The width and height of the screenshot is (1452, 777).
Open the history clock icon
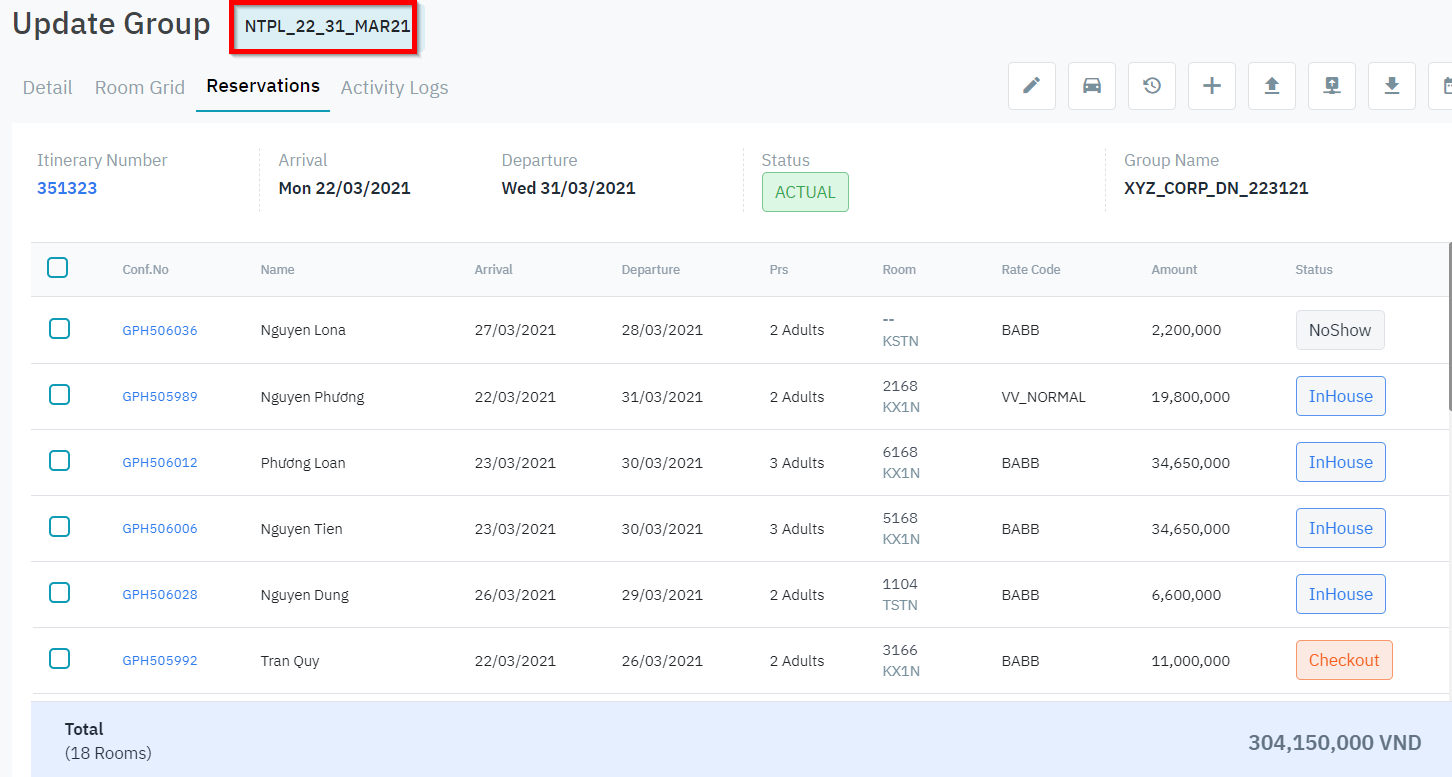pyautogui.click(x=1151, y=86)
